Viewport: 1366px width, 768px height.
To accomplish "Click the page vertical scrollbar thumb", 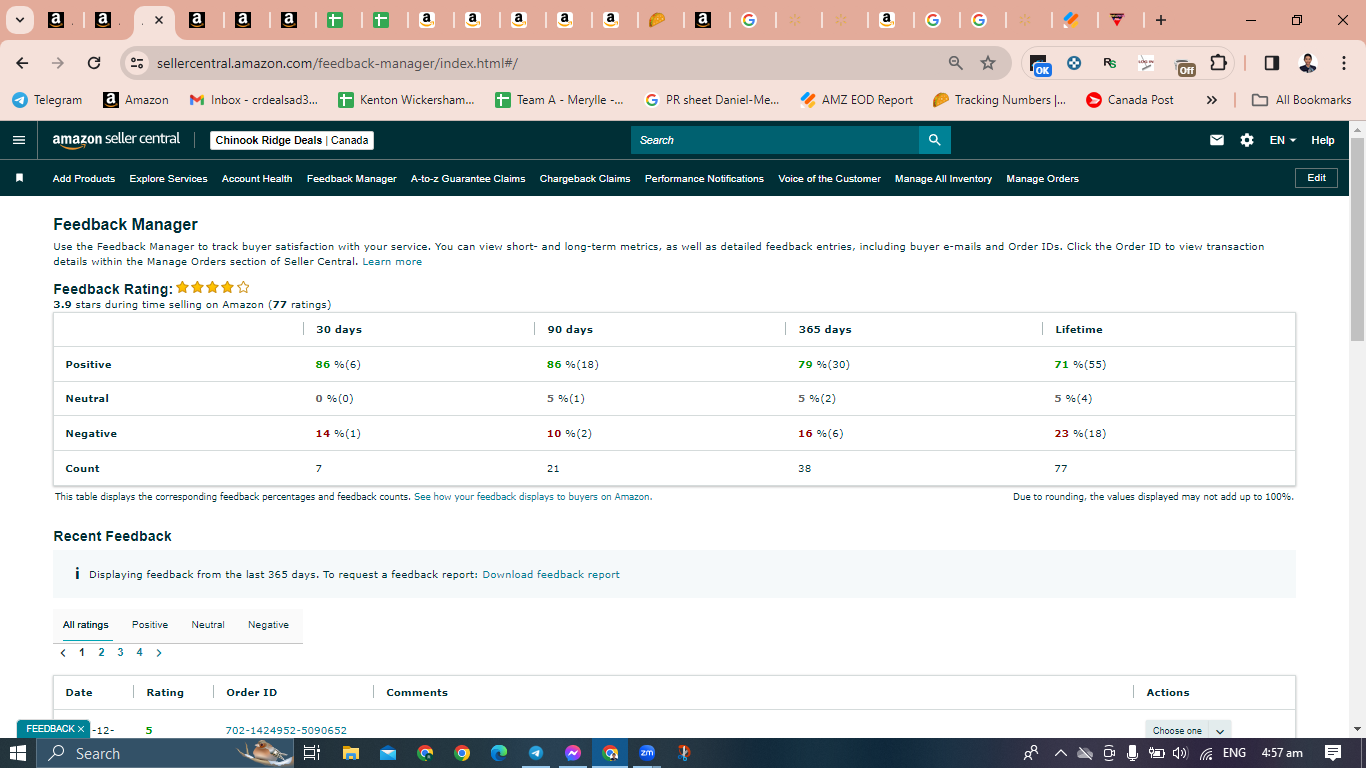I will click(x=1357, y=239).
